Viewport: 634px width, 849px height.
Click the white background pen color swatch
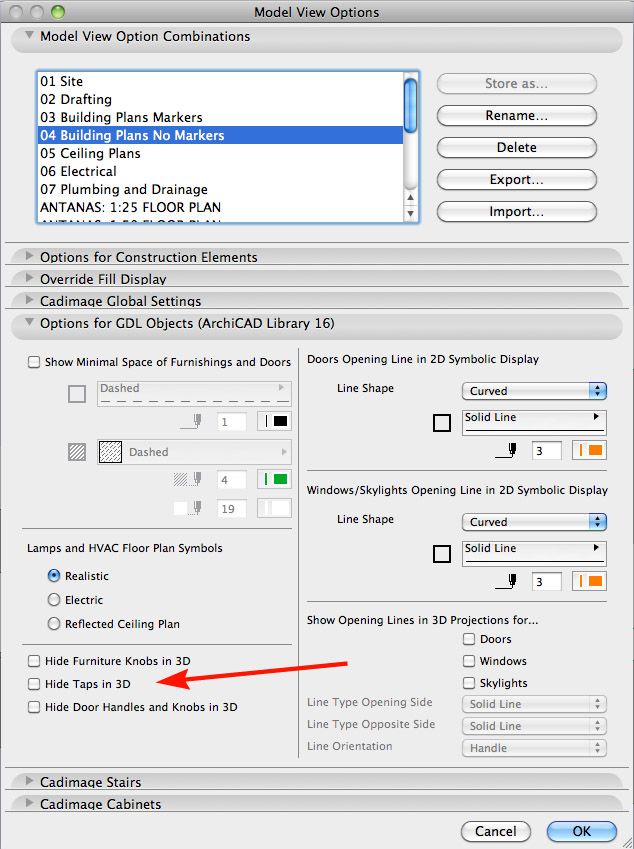point(274,508)
